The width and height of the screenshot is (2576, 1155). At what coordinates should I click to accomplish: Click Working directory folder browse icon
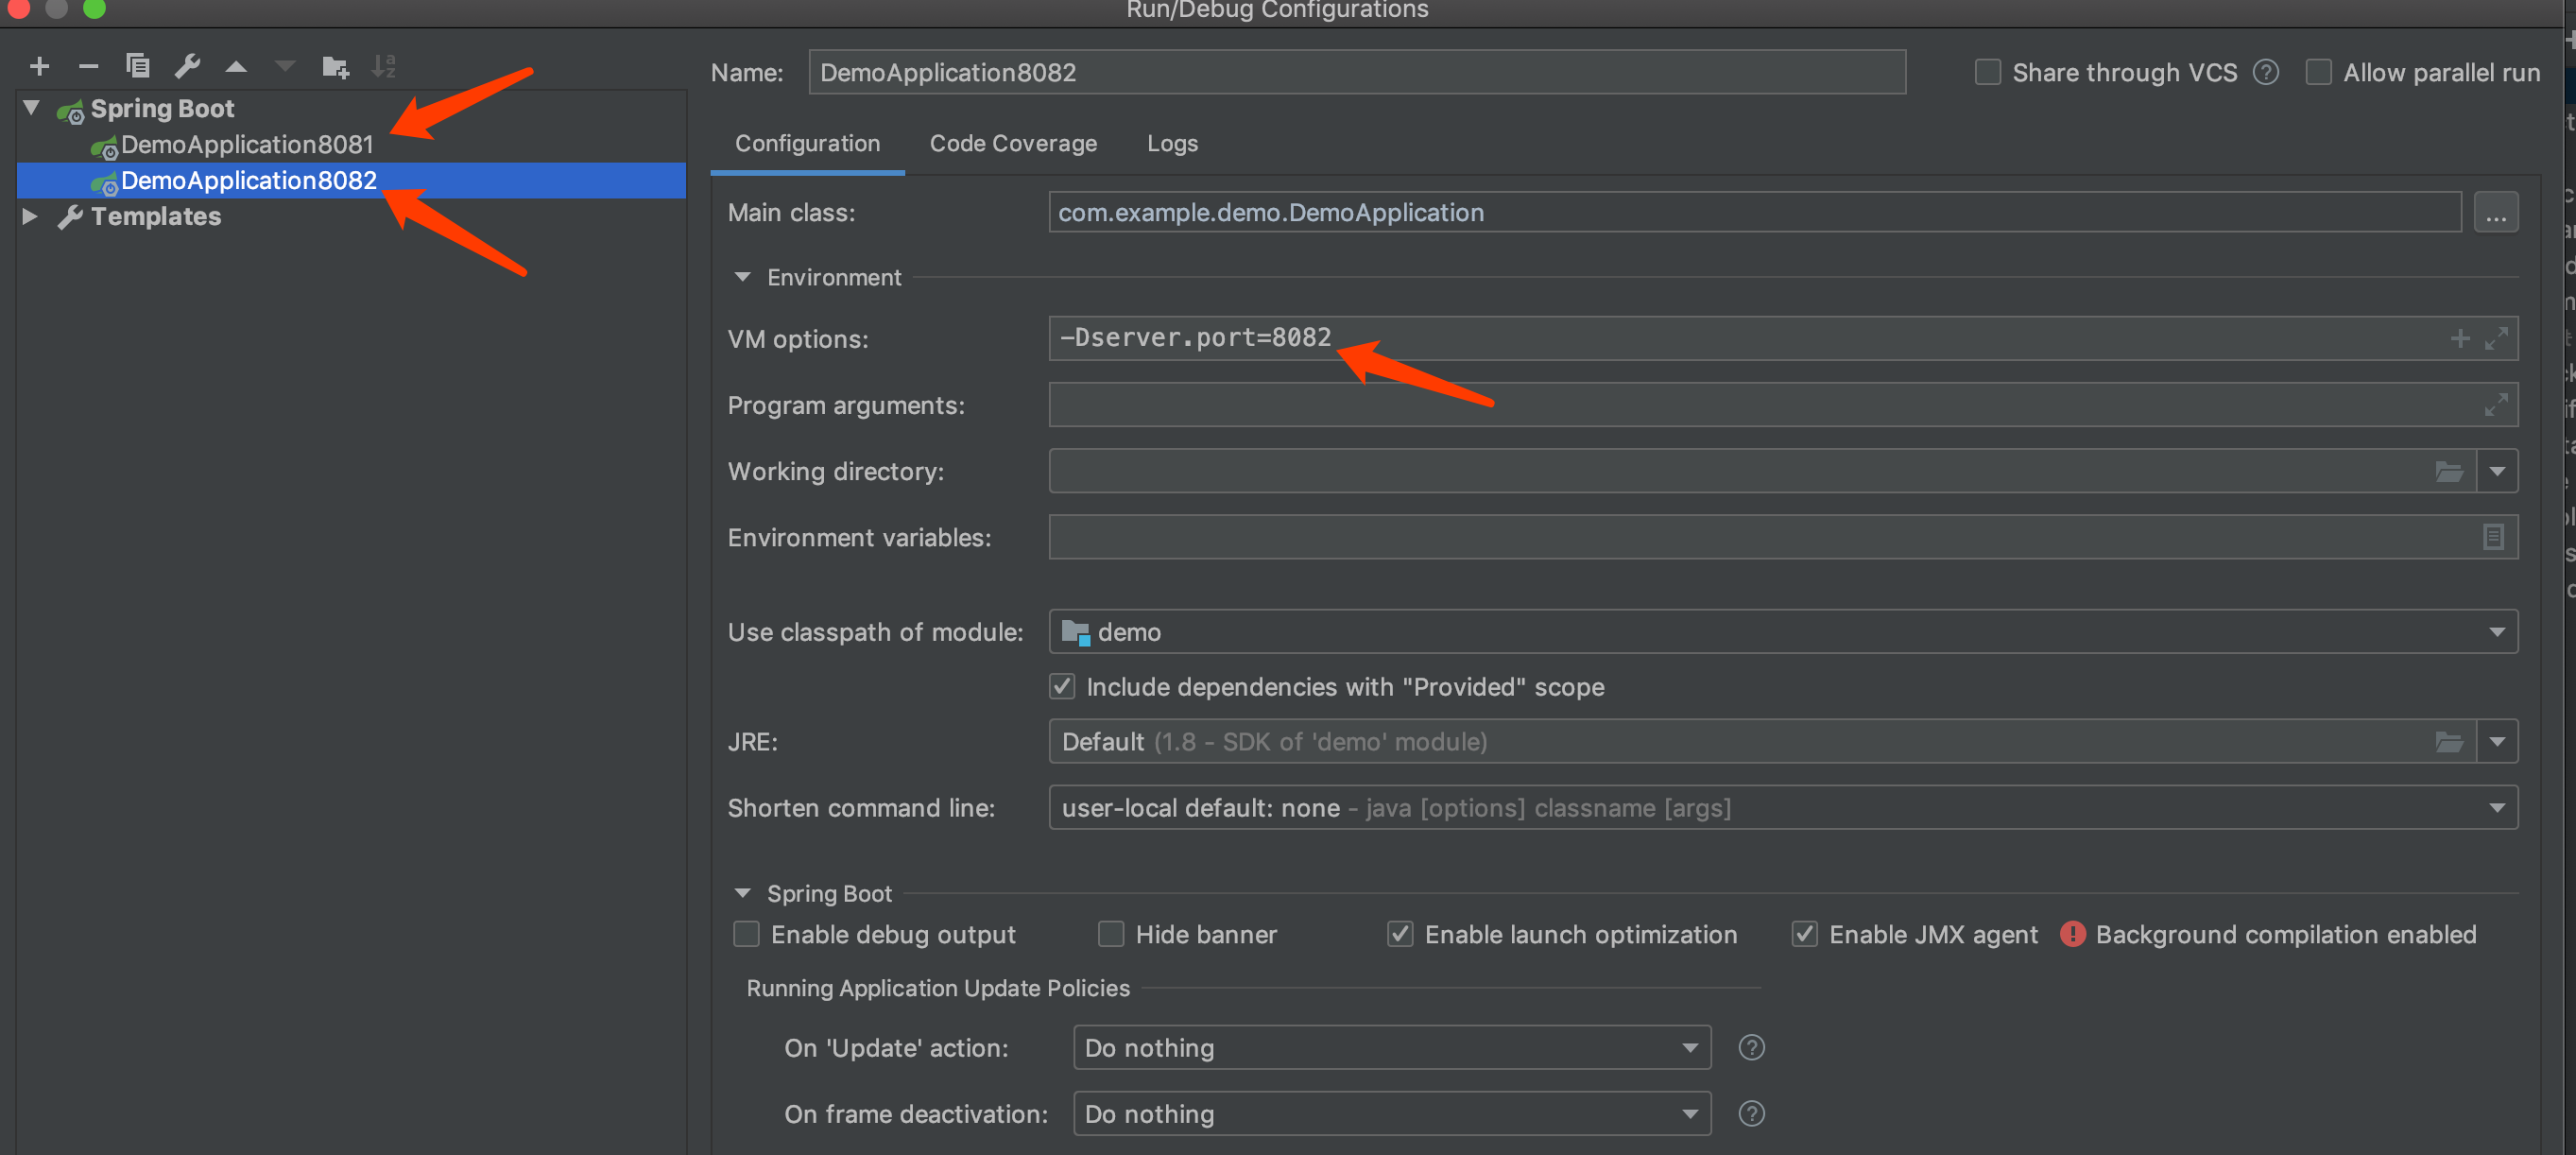(x=2449, y=471)
